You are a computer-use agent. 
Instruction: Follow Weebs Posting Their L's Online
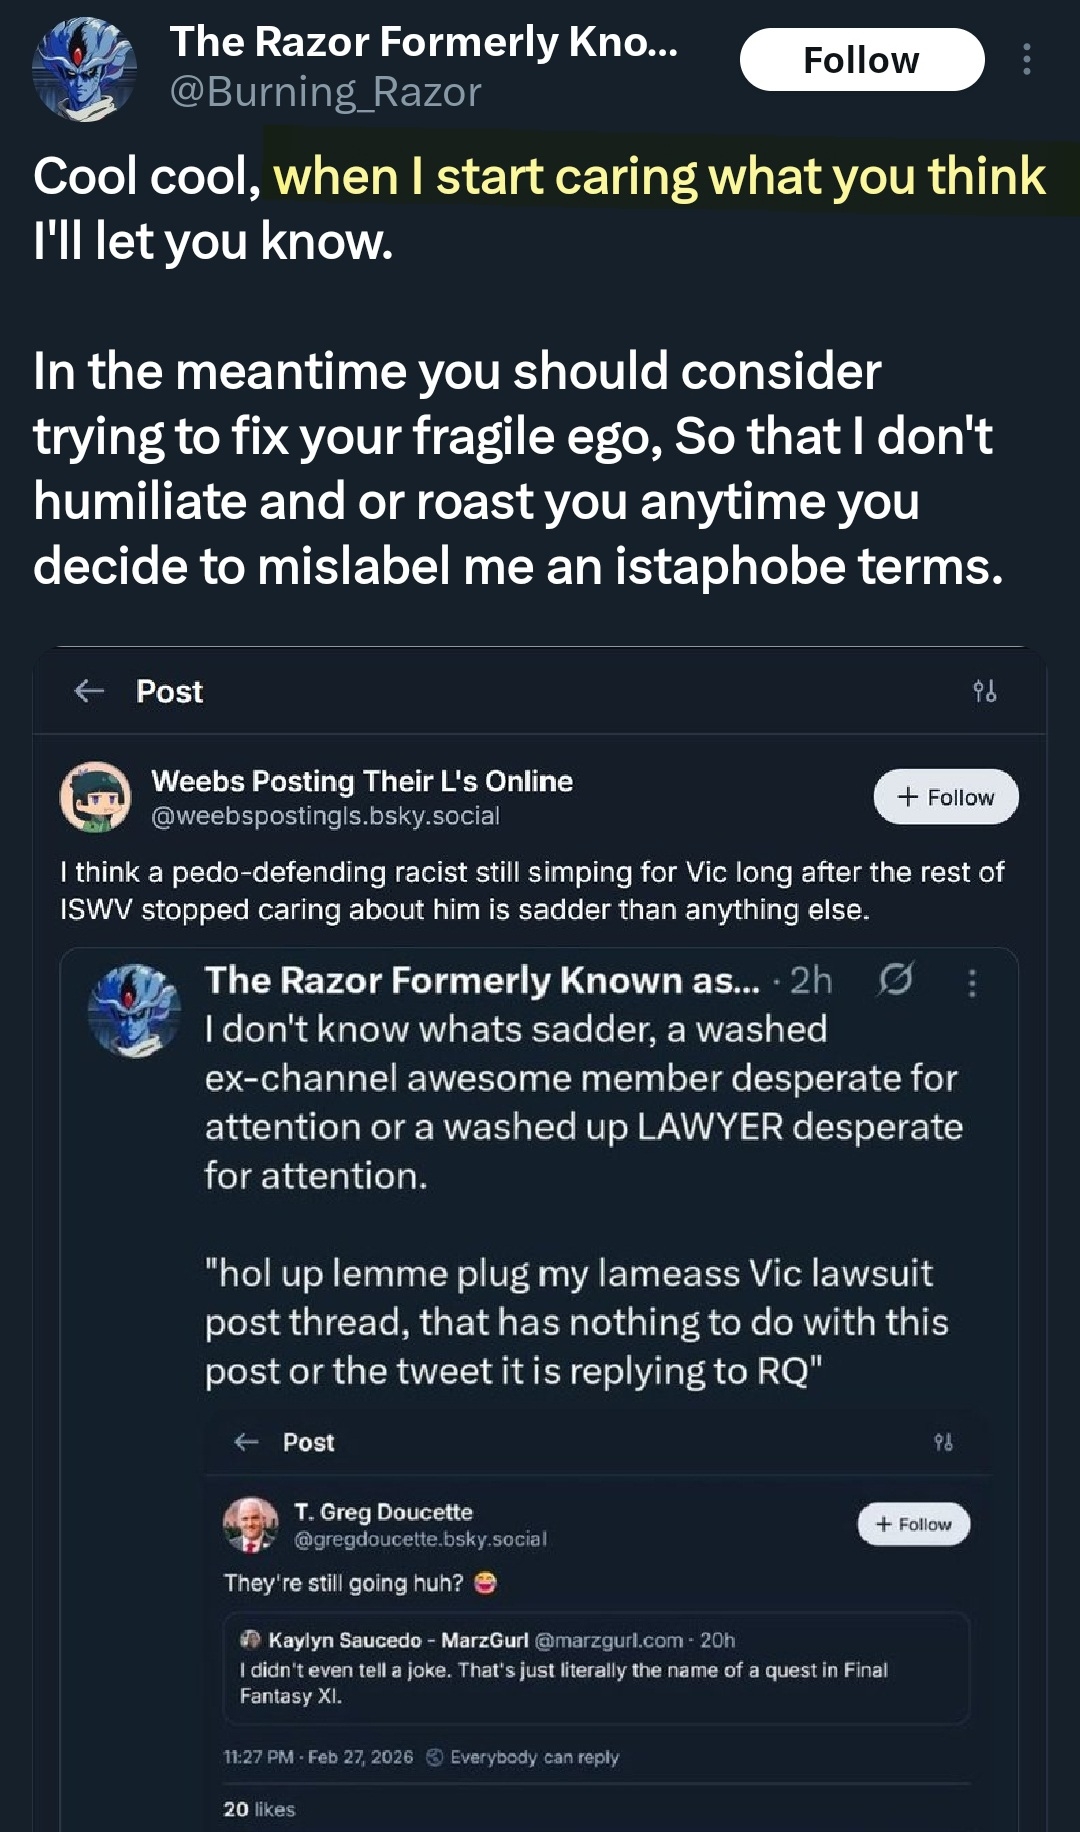coord(946,797)
